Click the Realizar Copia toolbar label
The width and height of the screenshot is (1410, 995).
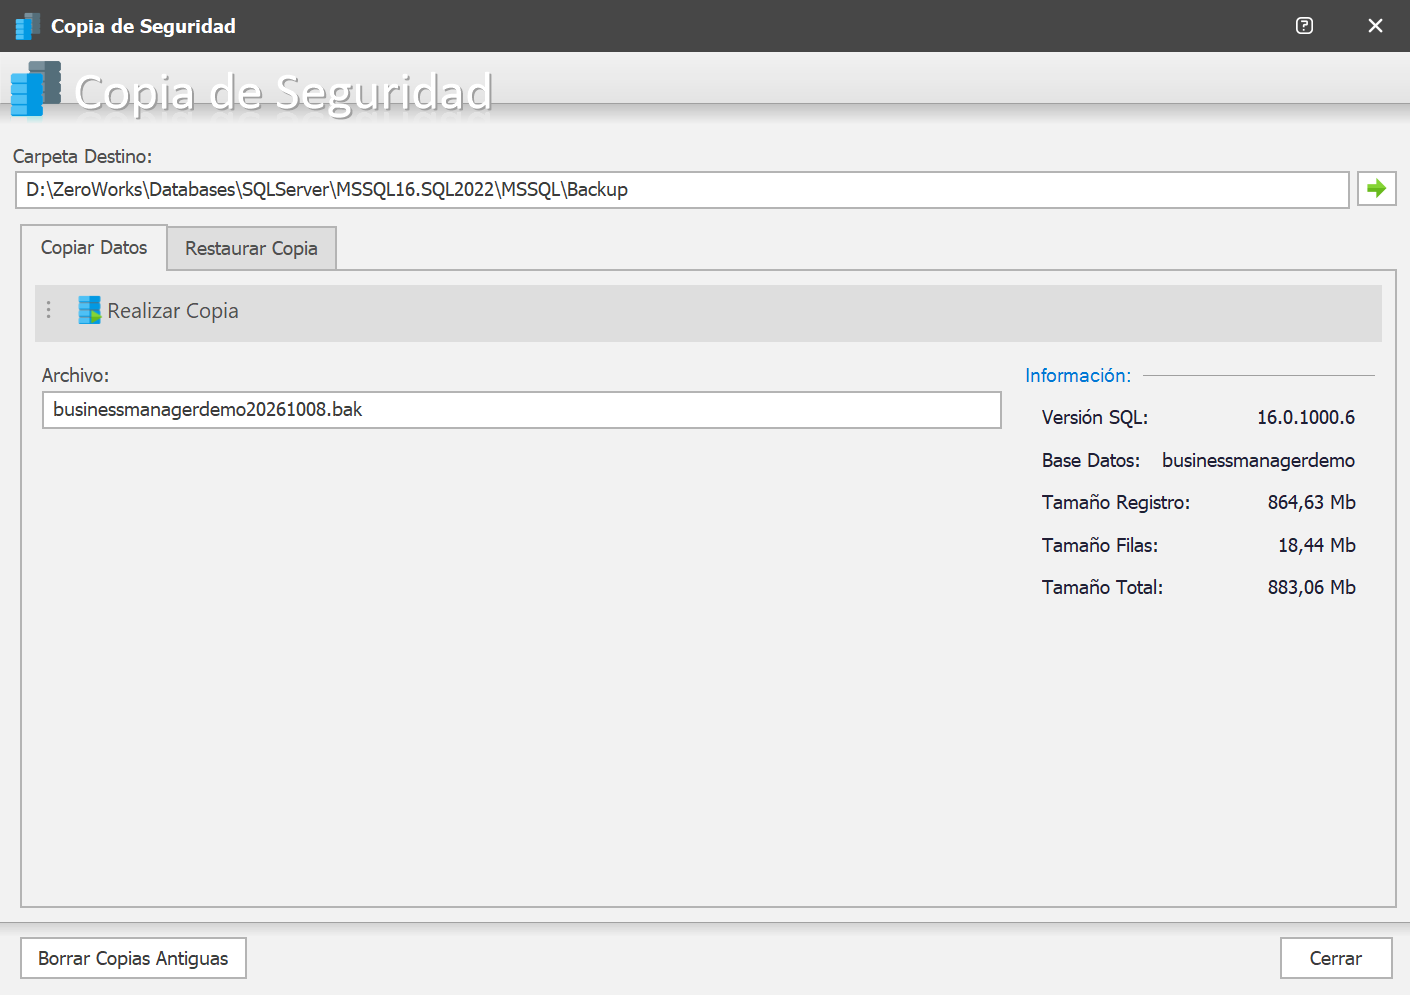coord(173,311)
